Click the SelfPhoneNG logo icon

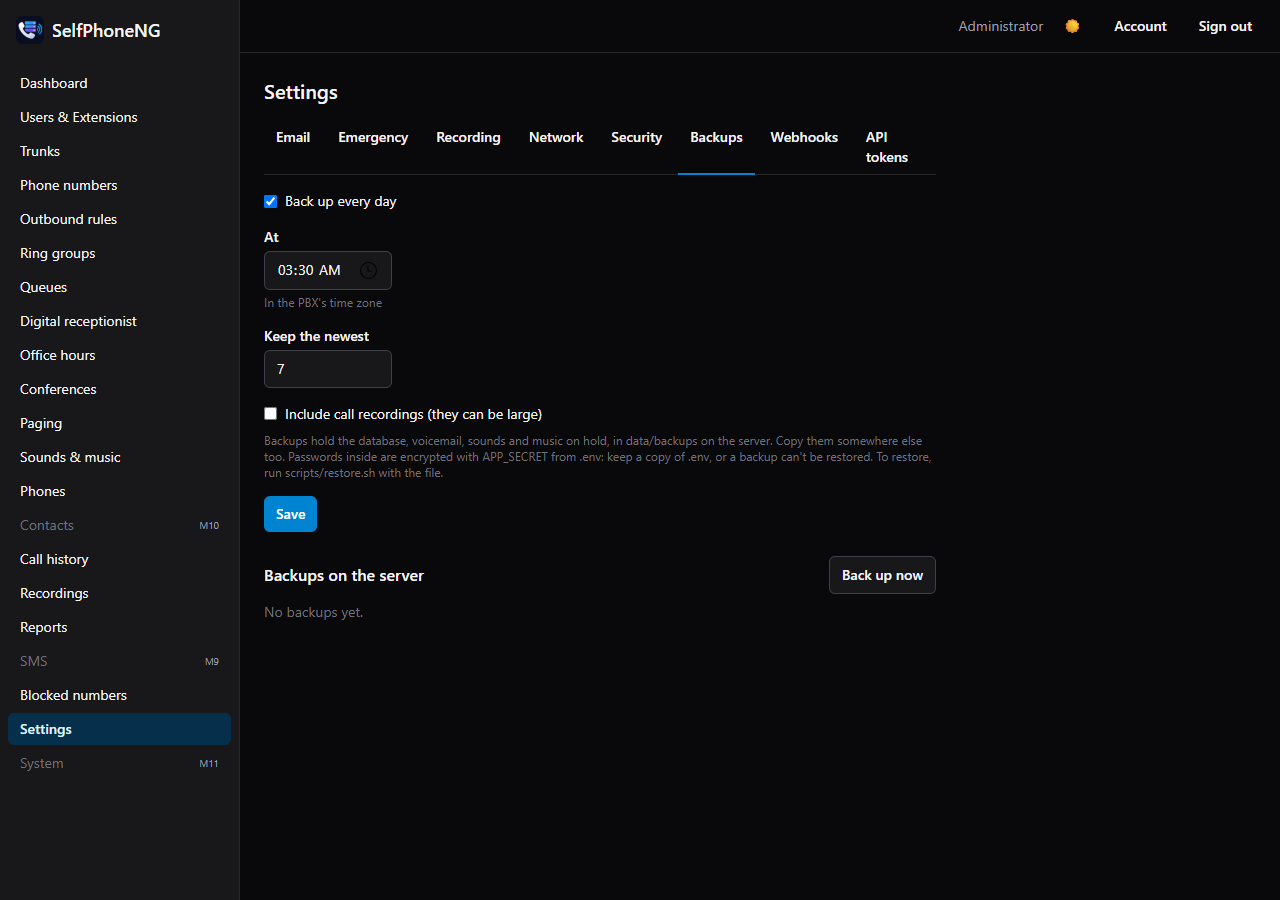coord(30,30)
